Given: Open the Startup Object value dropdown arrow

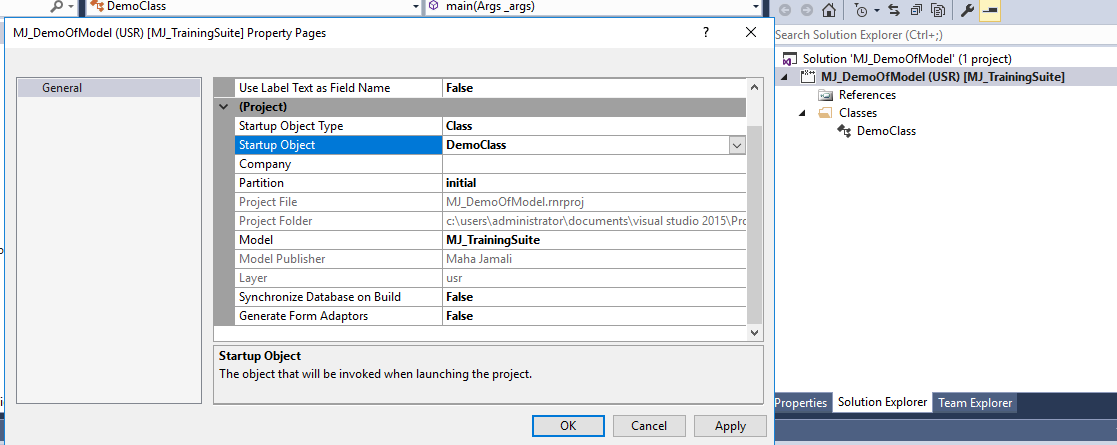Looking at the screenshot, I should 737,145.
